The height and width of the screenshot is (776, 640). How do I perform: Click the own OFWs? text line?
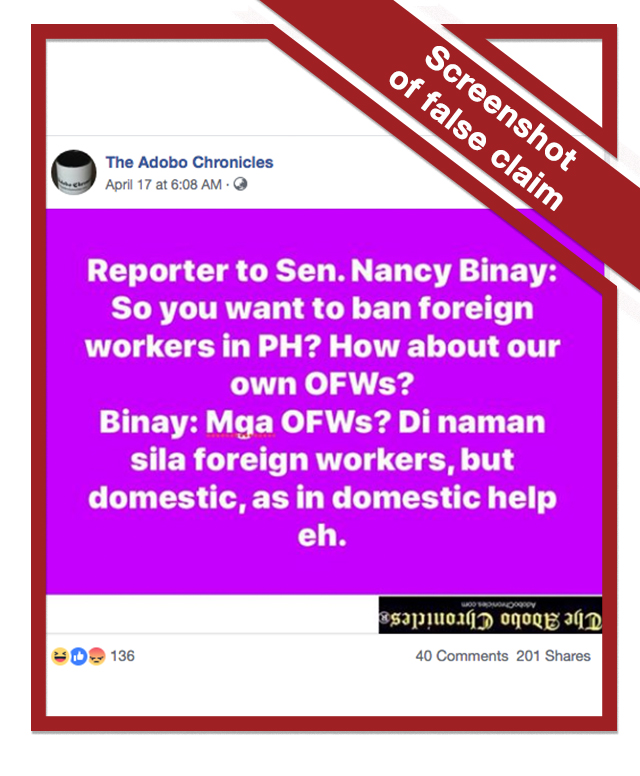pyautogui.click(x=322, y=384)
